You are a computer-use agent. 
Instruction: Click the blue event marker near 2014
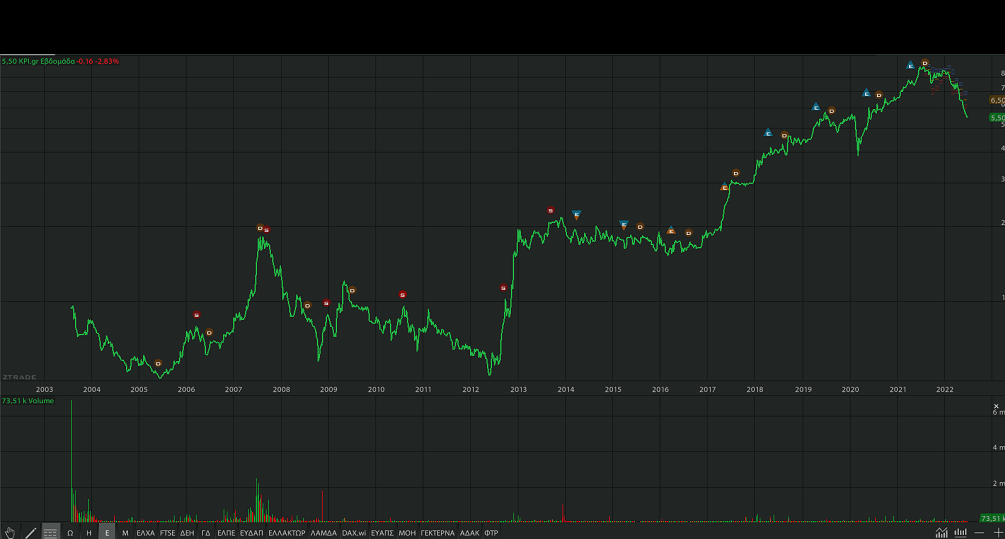576,214
